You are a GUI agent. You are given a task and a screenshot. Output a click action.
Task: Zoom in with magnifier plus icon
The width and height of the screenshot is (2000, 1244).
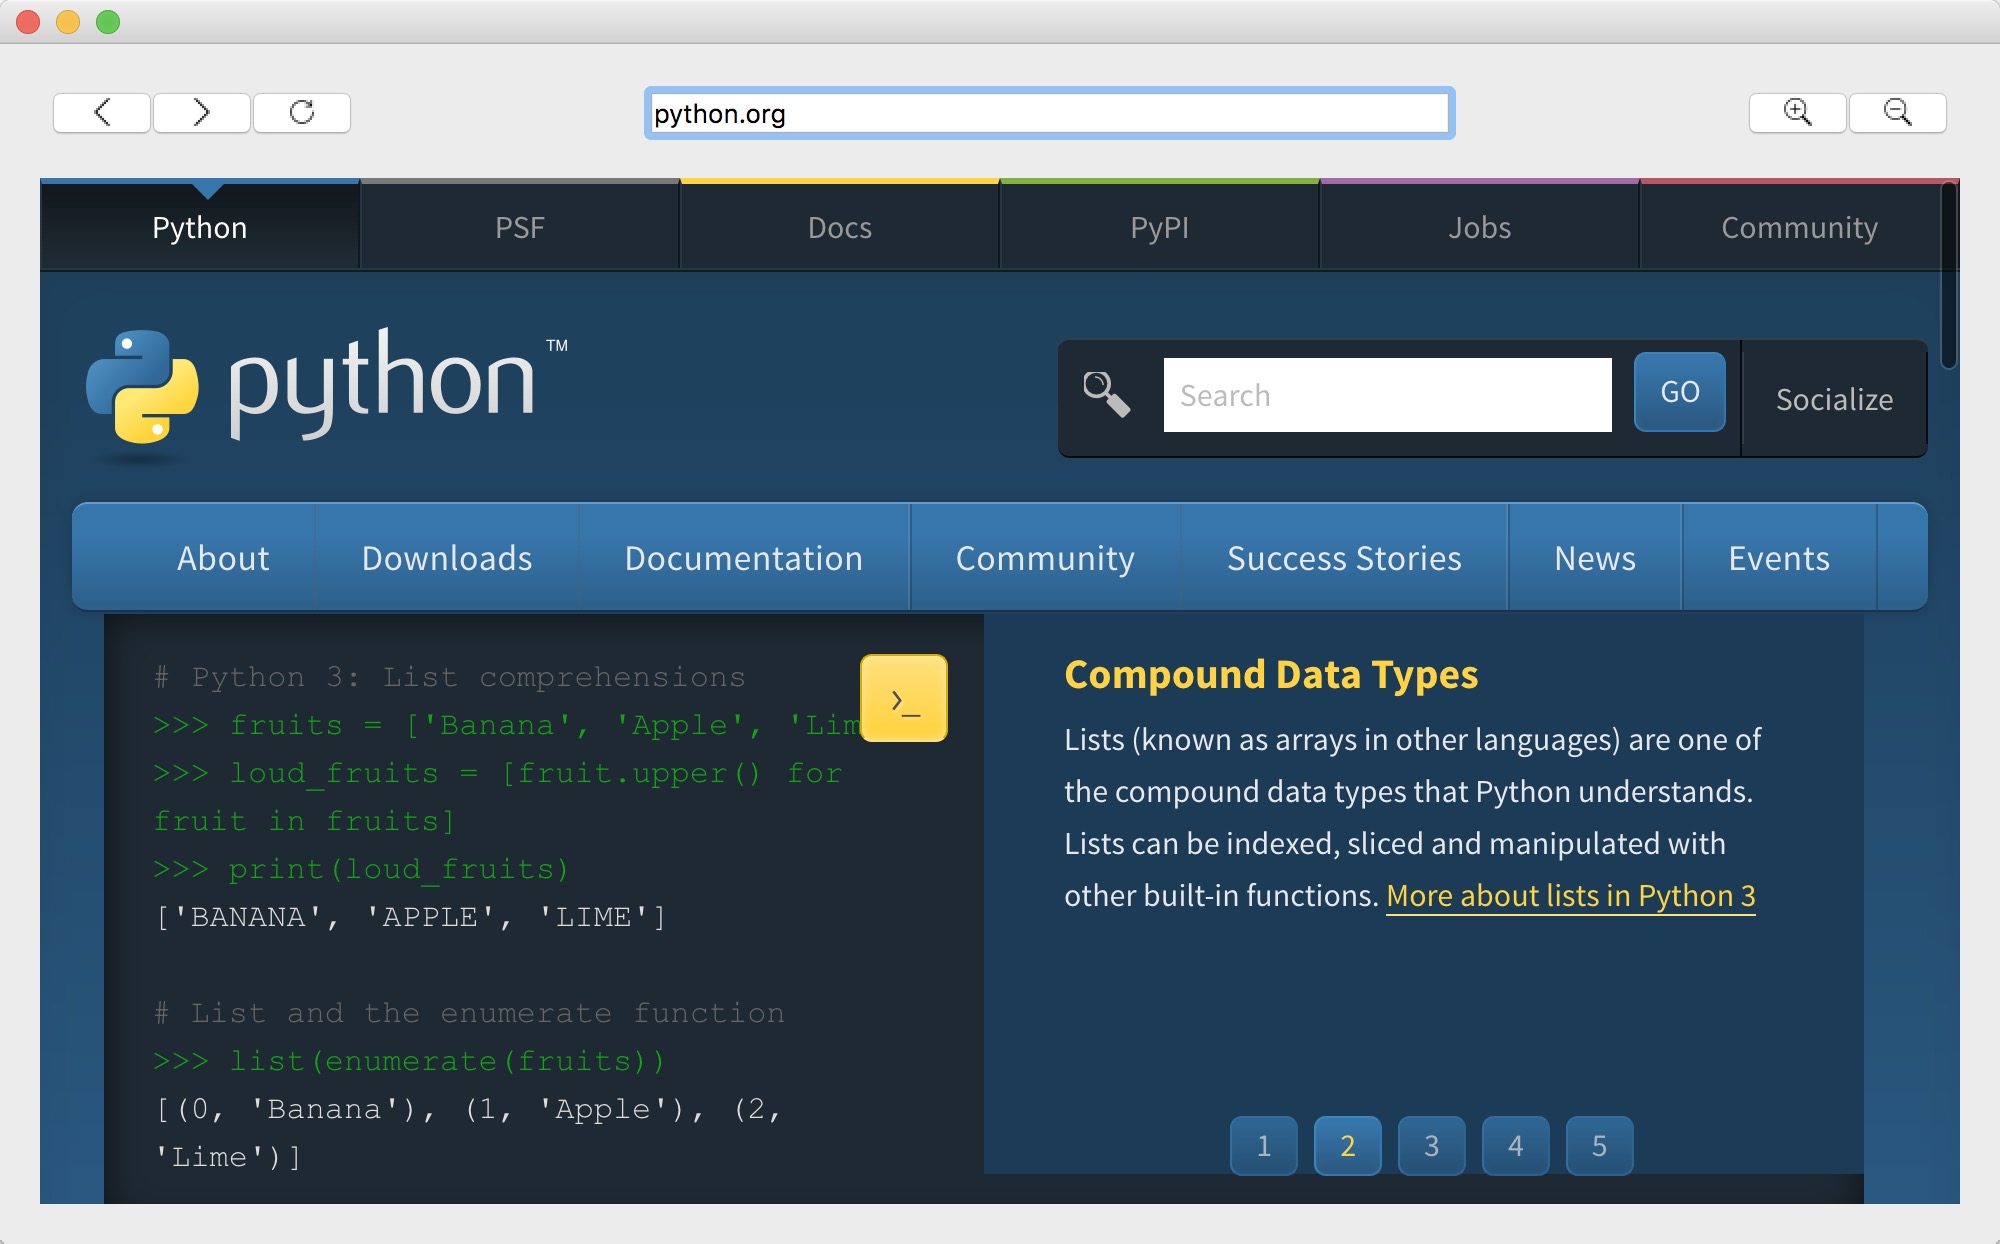click(x=1797, y=112)
